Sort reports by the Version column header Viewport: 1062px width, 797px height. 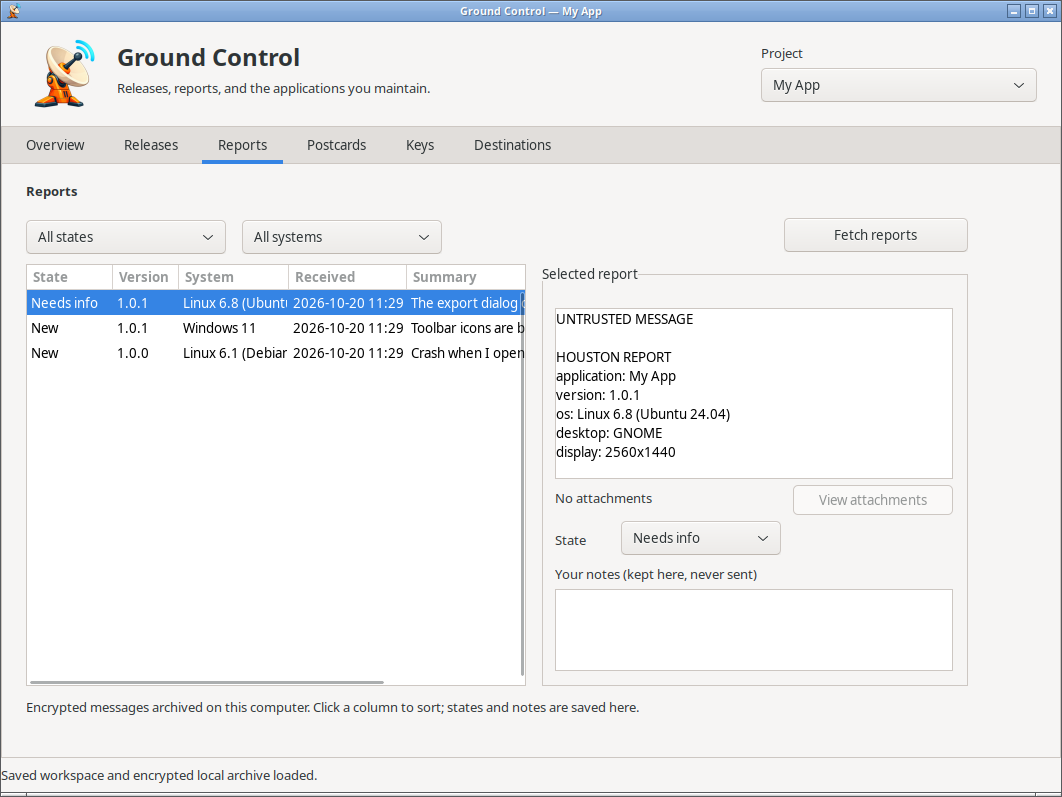coord(145,277)
